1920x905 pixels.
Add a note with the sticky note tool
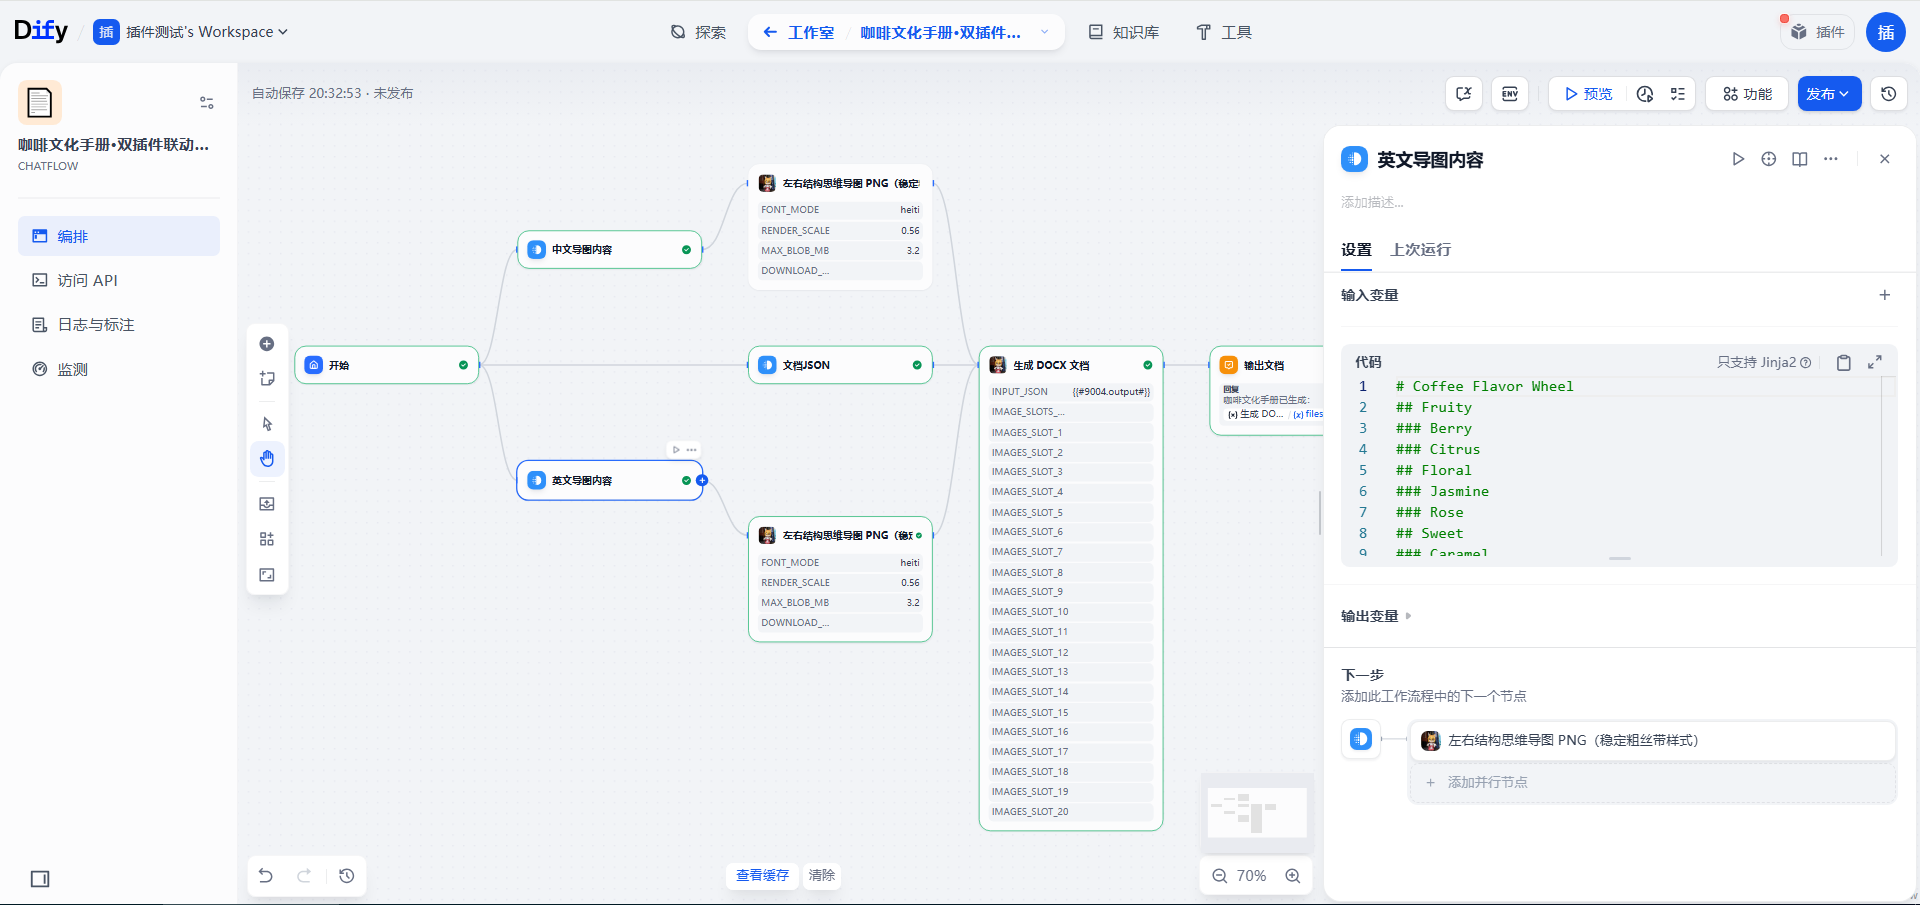tap(267, 379)
